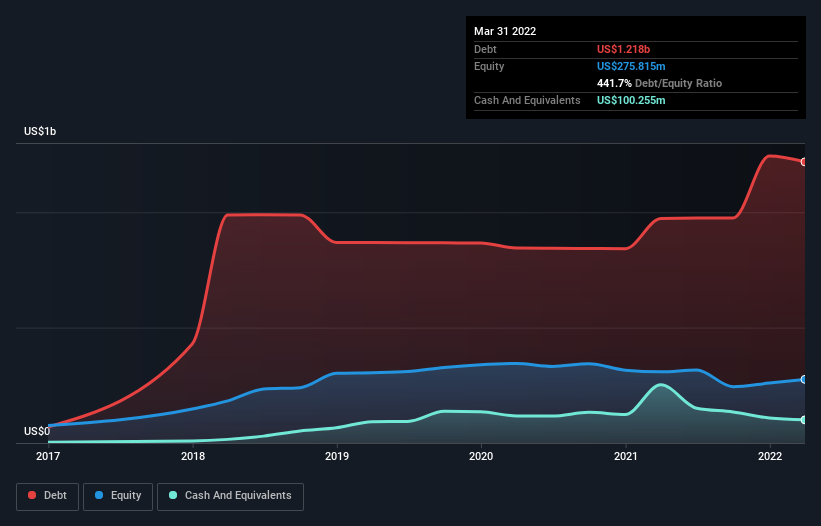The height and width of the screenshot is (526, 821).
Task: Click the US$100.255m cash value
Action: pyautogui.click(x=631, y=100)
